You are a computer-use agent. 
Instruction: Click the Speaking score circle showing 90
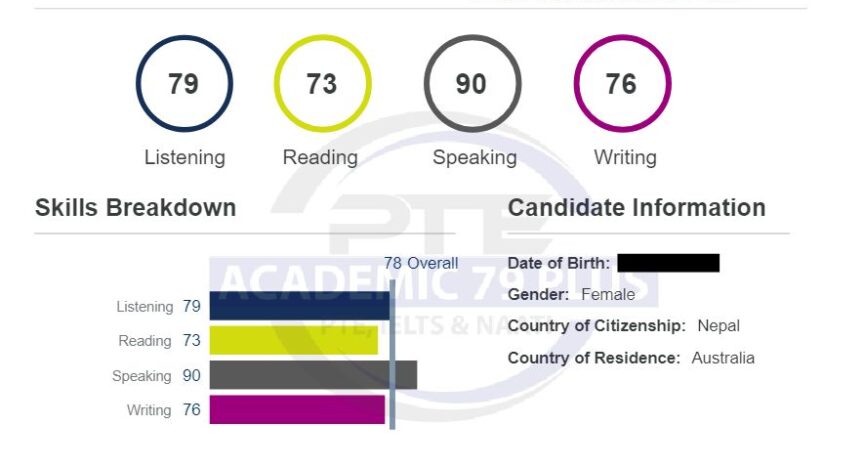click(472, 84)
